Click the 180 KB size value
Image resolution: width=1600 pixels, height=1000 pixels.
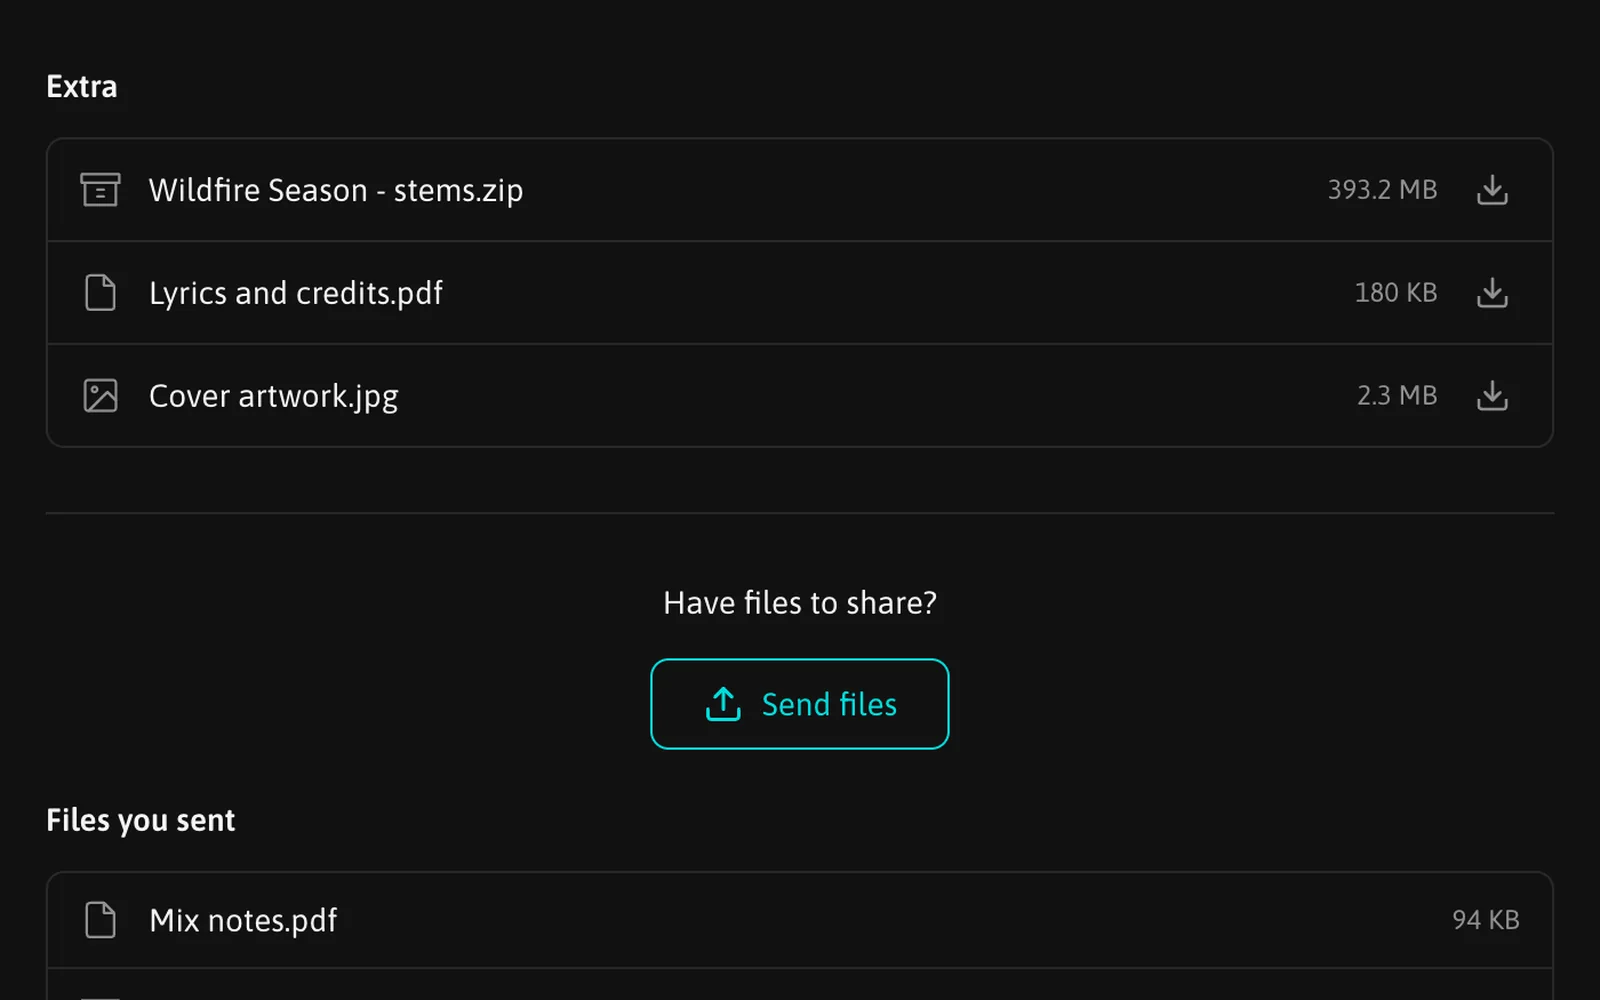click(x=1396, y=293)
